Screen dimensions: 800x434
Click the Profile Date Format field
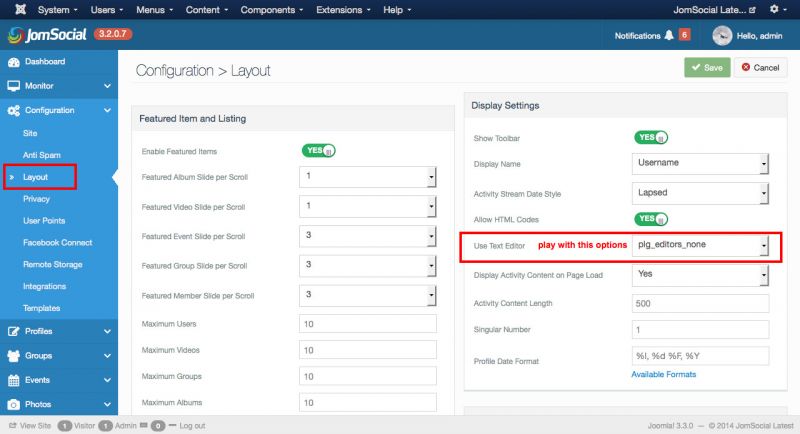(700, 356)
